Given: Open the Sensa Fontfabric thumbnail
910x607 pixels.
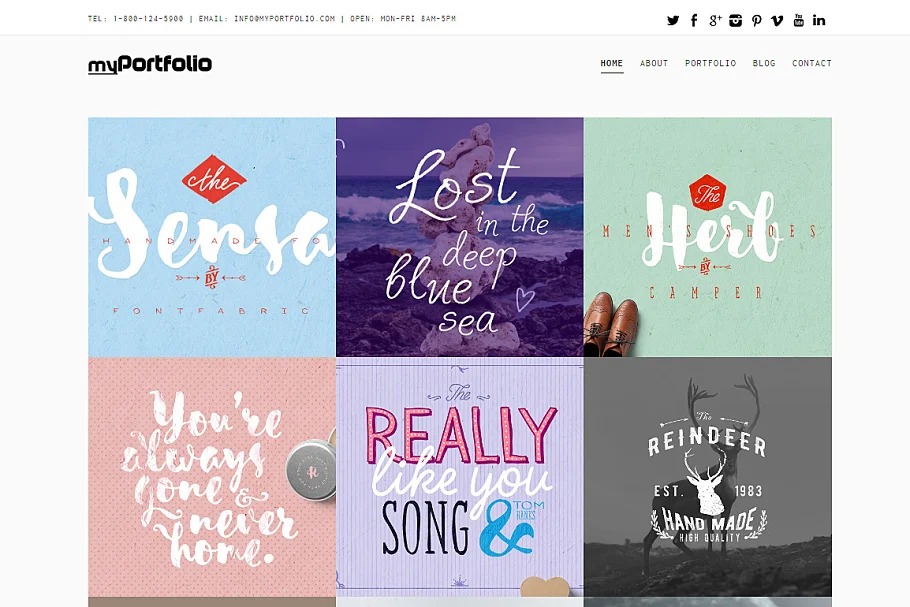Looking at the screenshot, I should [x=212, y=237].
